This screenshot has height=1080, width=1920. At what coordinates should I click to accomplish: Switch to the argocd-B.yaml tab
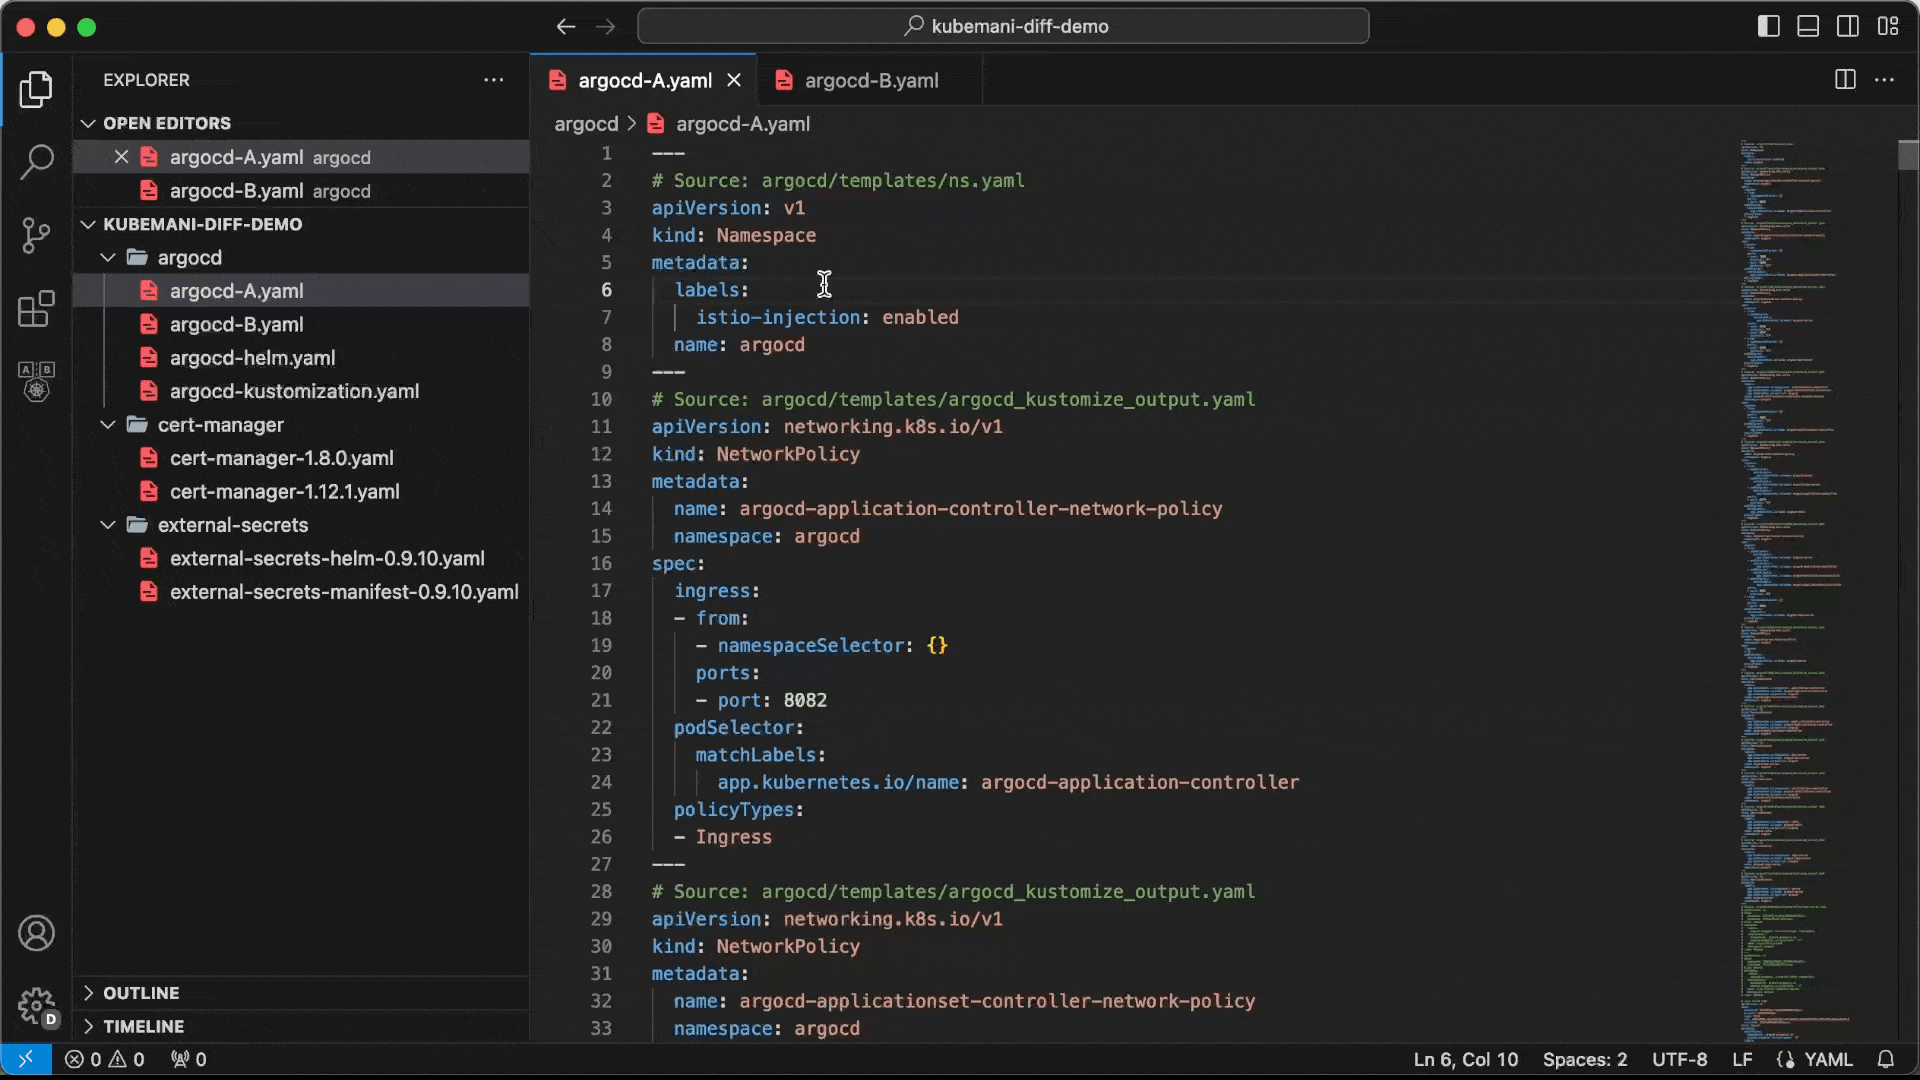(870, 80)
